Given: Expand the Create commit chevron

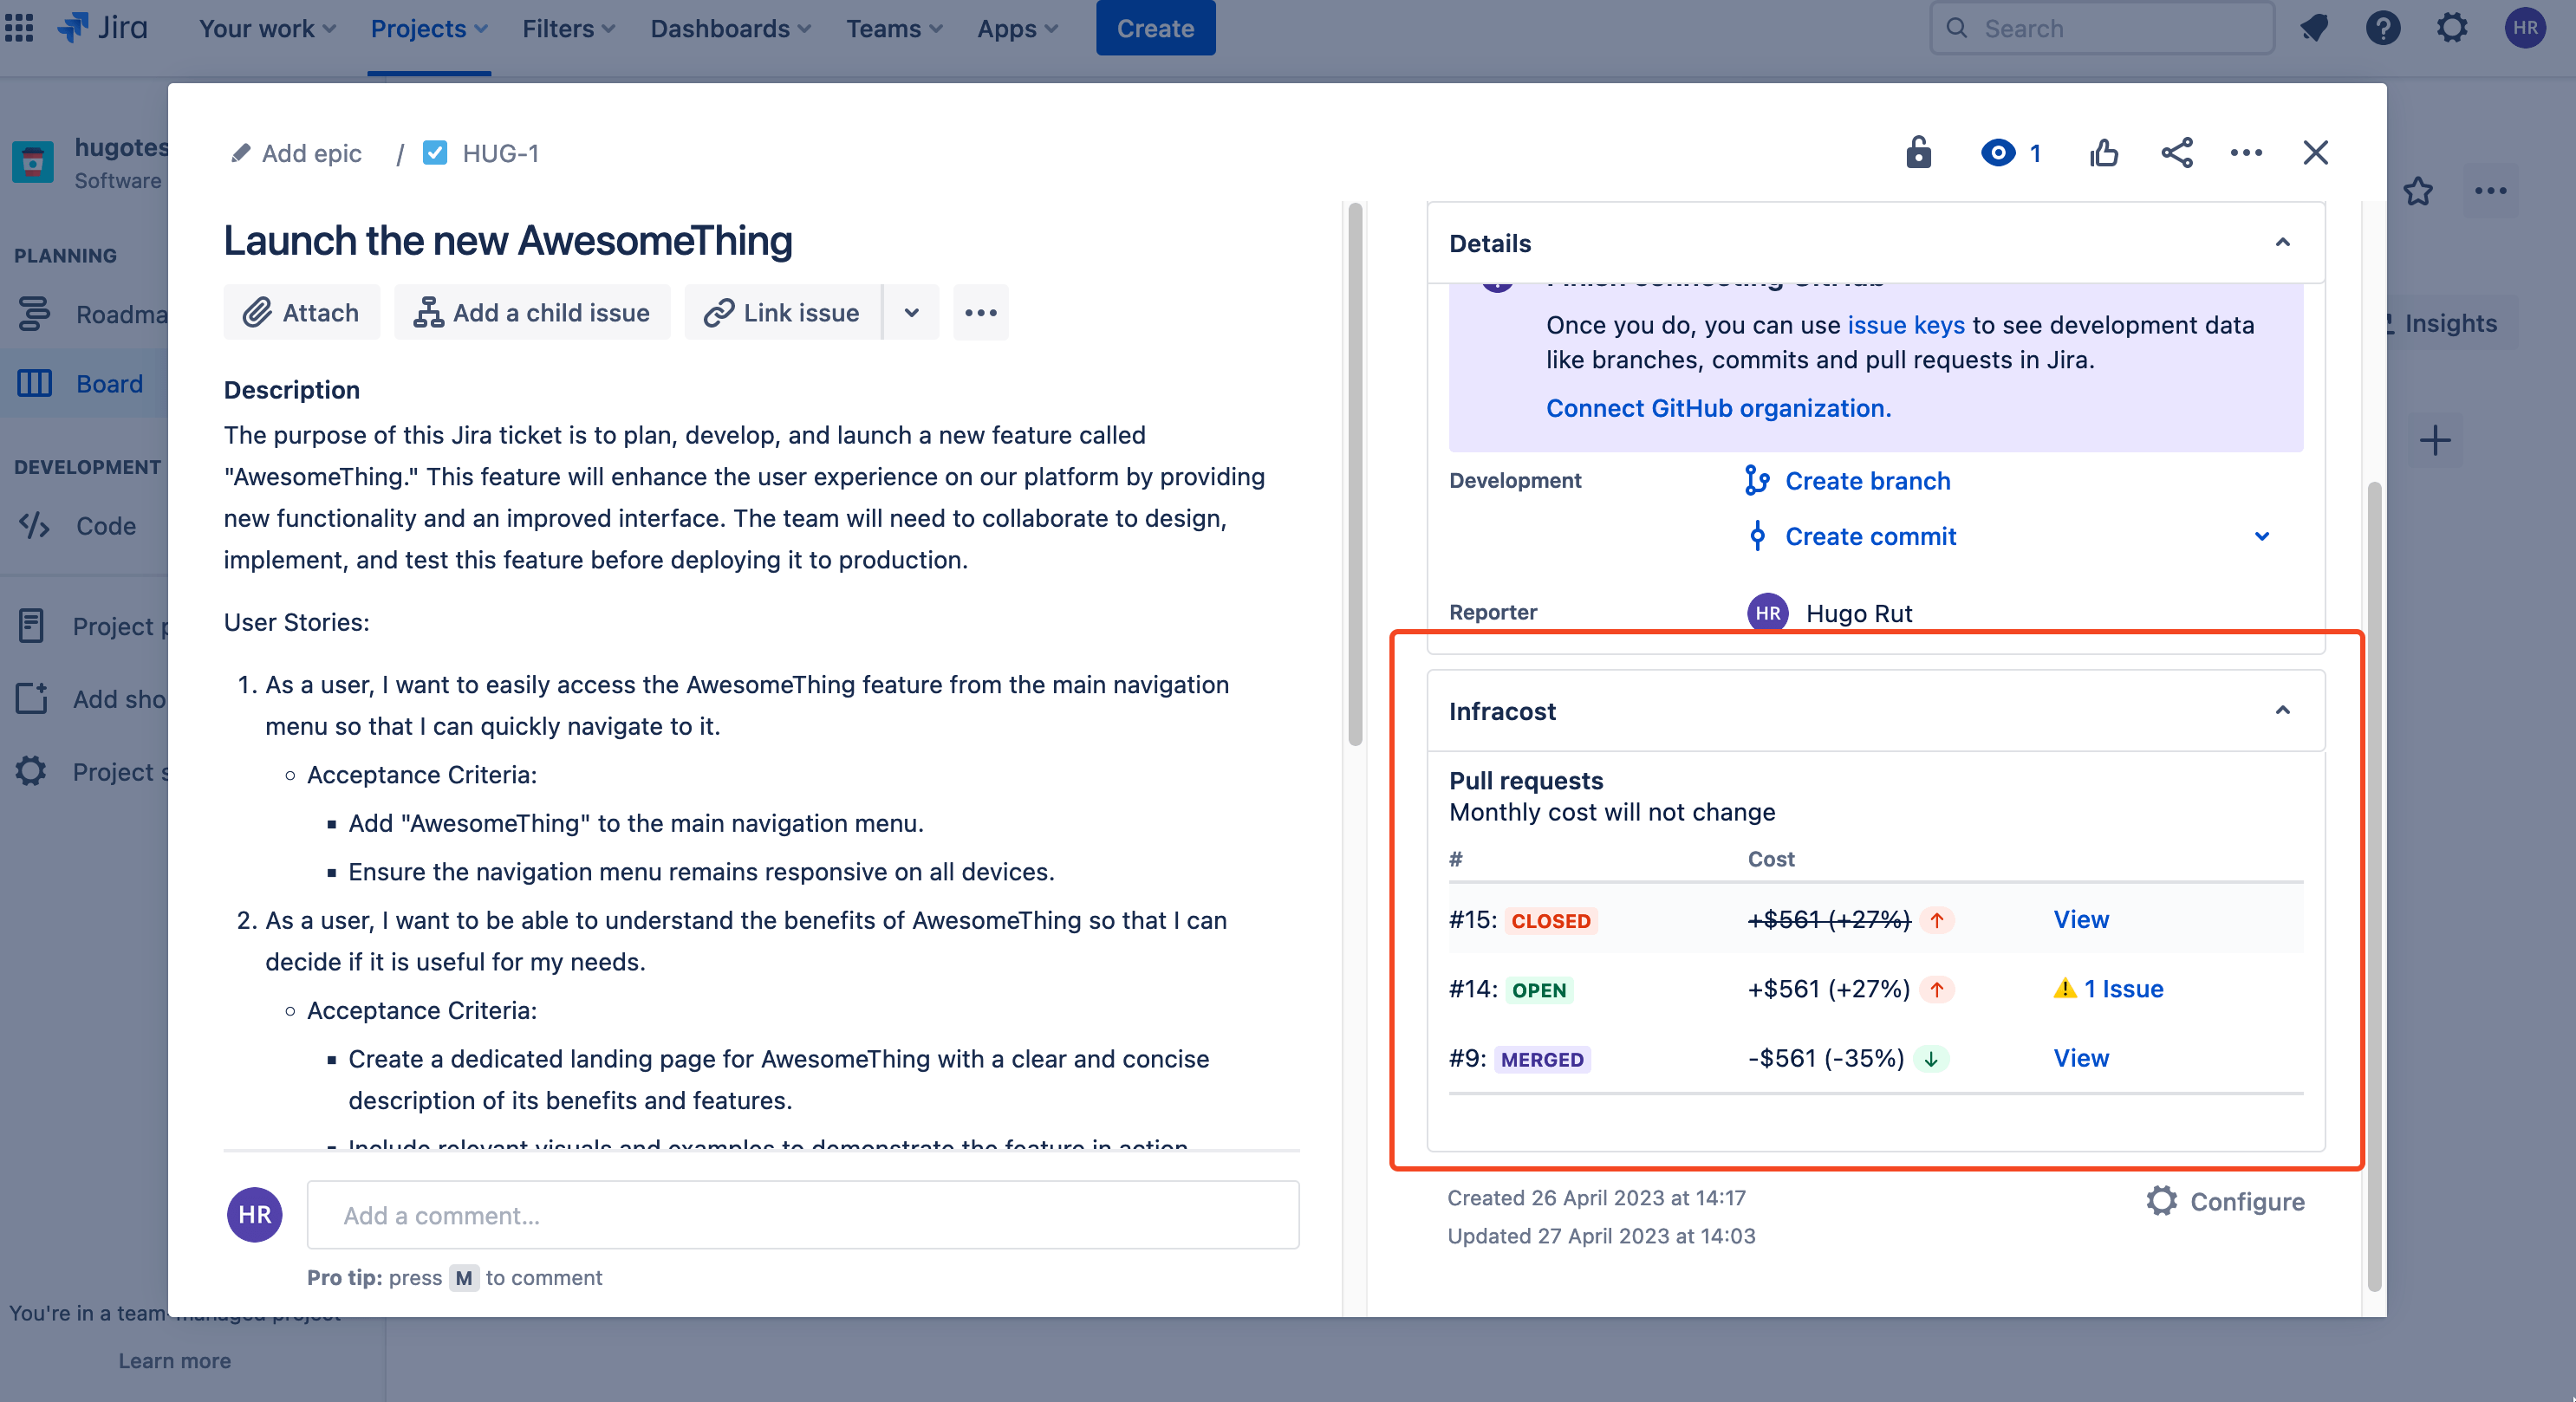Looking at the screenshot, I should pos(2261,537).
